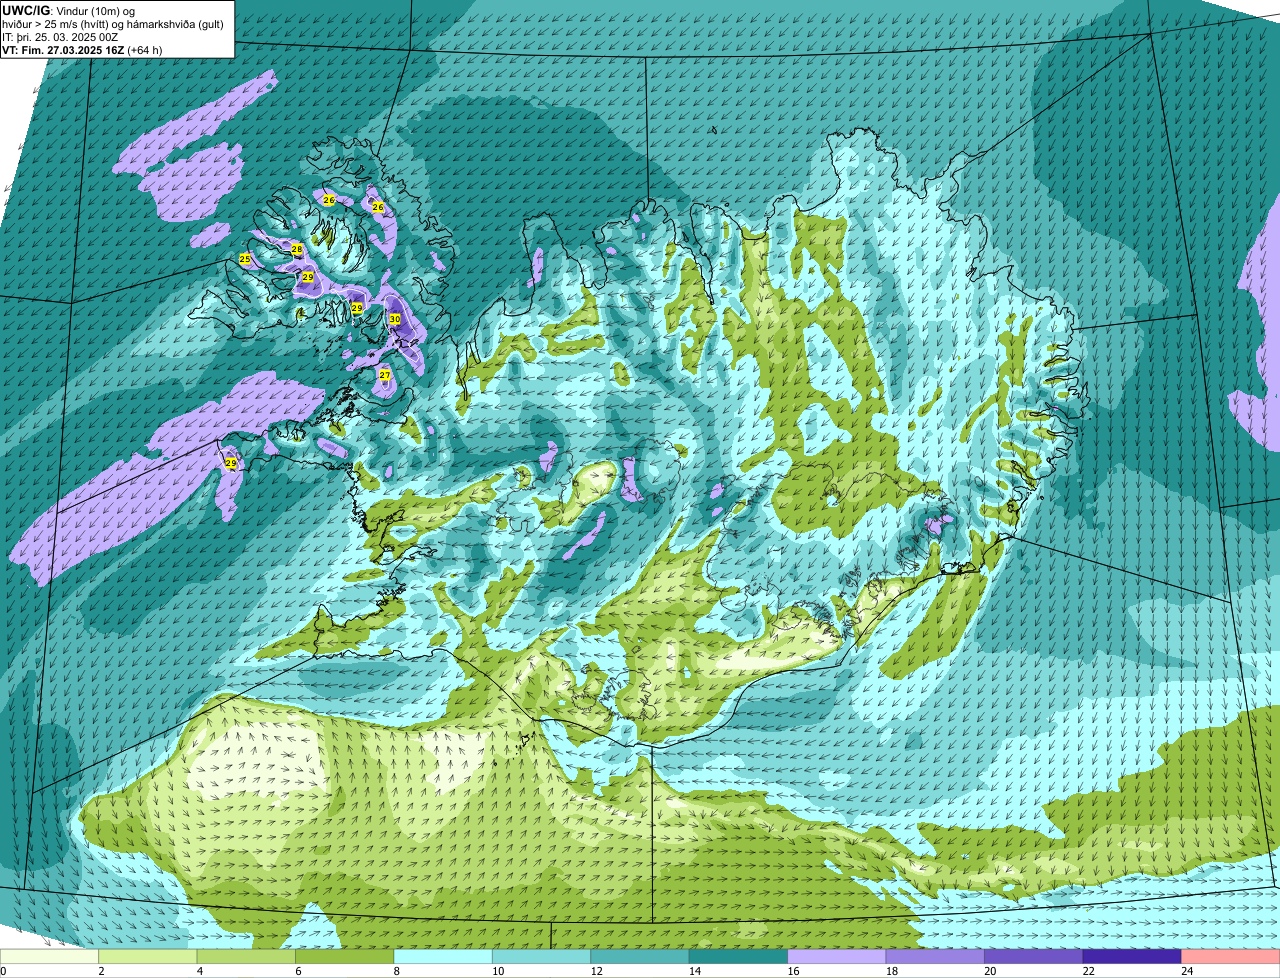Click the legend tick label '6'
1280x978 pixels.
298,971
